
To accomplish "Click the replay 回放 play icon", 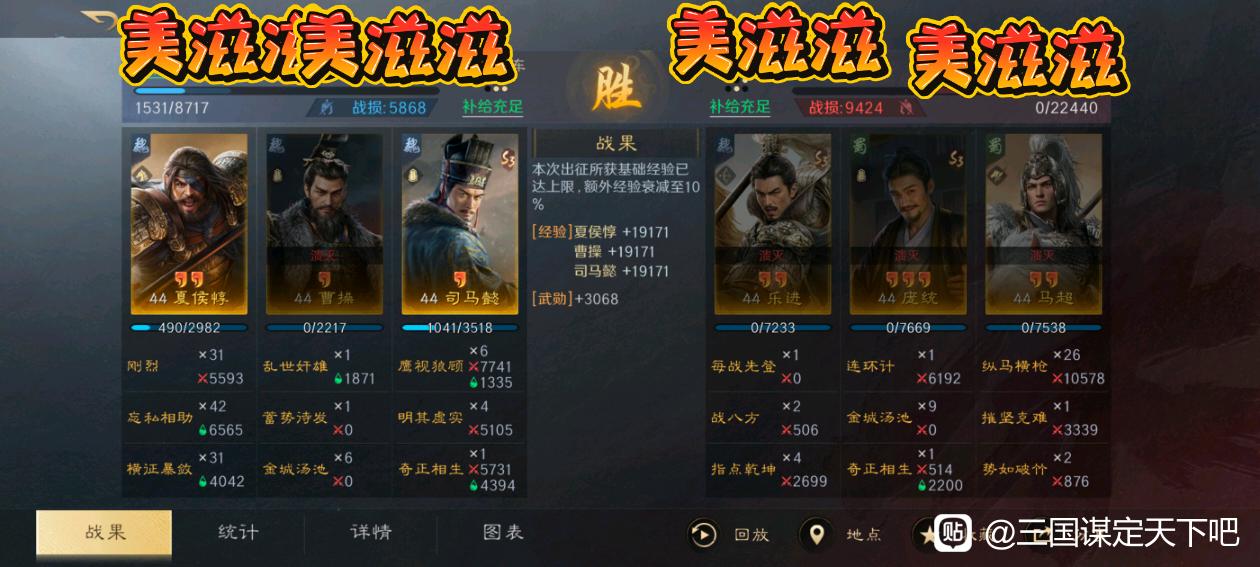I will pyautogui.click(x=703, y=534).
